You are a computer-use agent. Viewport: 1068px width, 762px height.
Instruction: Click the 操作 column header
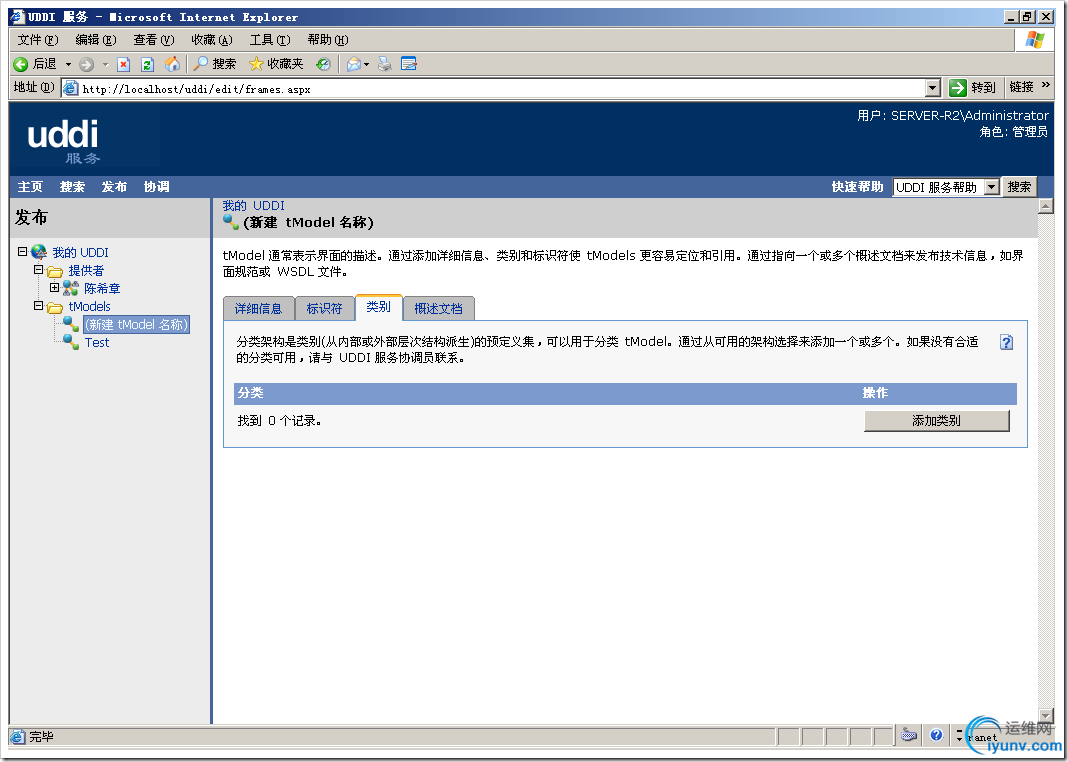[x=875, y=393]
